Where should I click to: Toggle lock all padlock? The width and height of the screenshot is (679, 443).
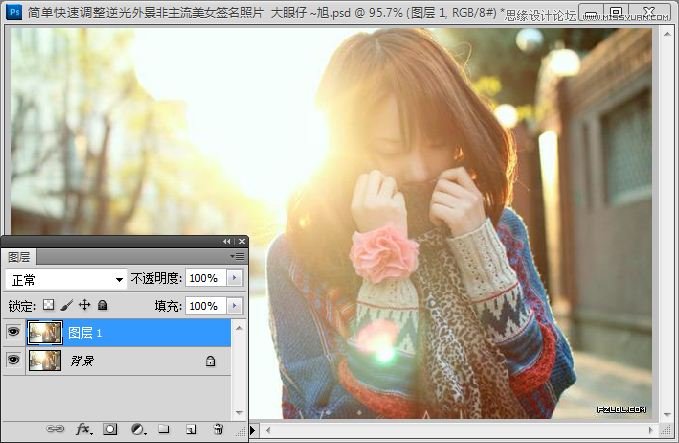[103, 305]
